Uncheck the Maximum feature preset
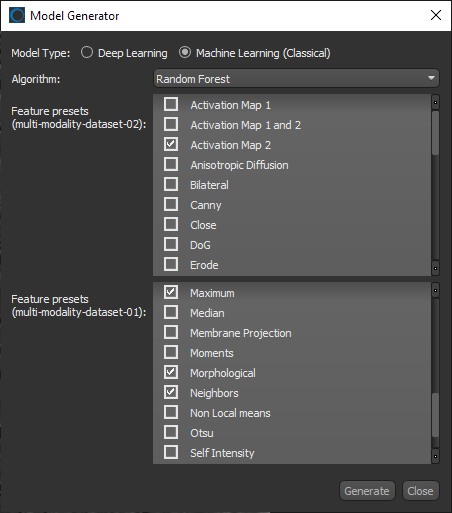The width and height of the screenshot is (452, 513). pyautogui.click(x=171, y=292)
